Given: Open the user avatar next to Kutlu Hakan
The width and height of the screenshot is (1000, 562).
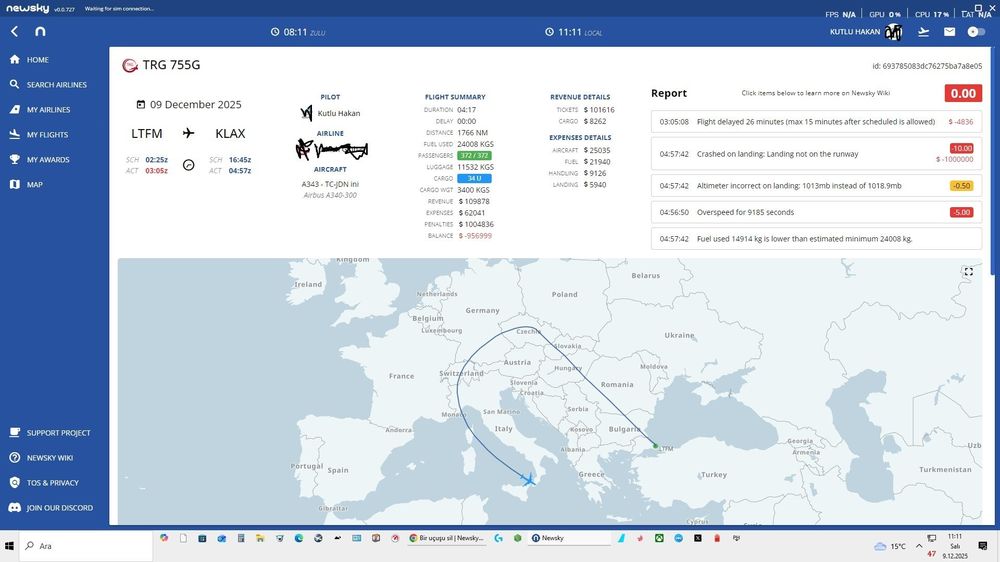Looking at the screenshot, I should tap(894, 32).
